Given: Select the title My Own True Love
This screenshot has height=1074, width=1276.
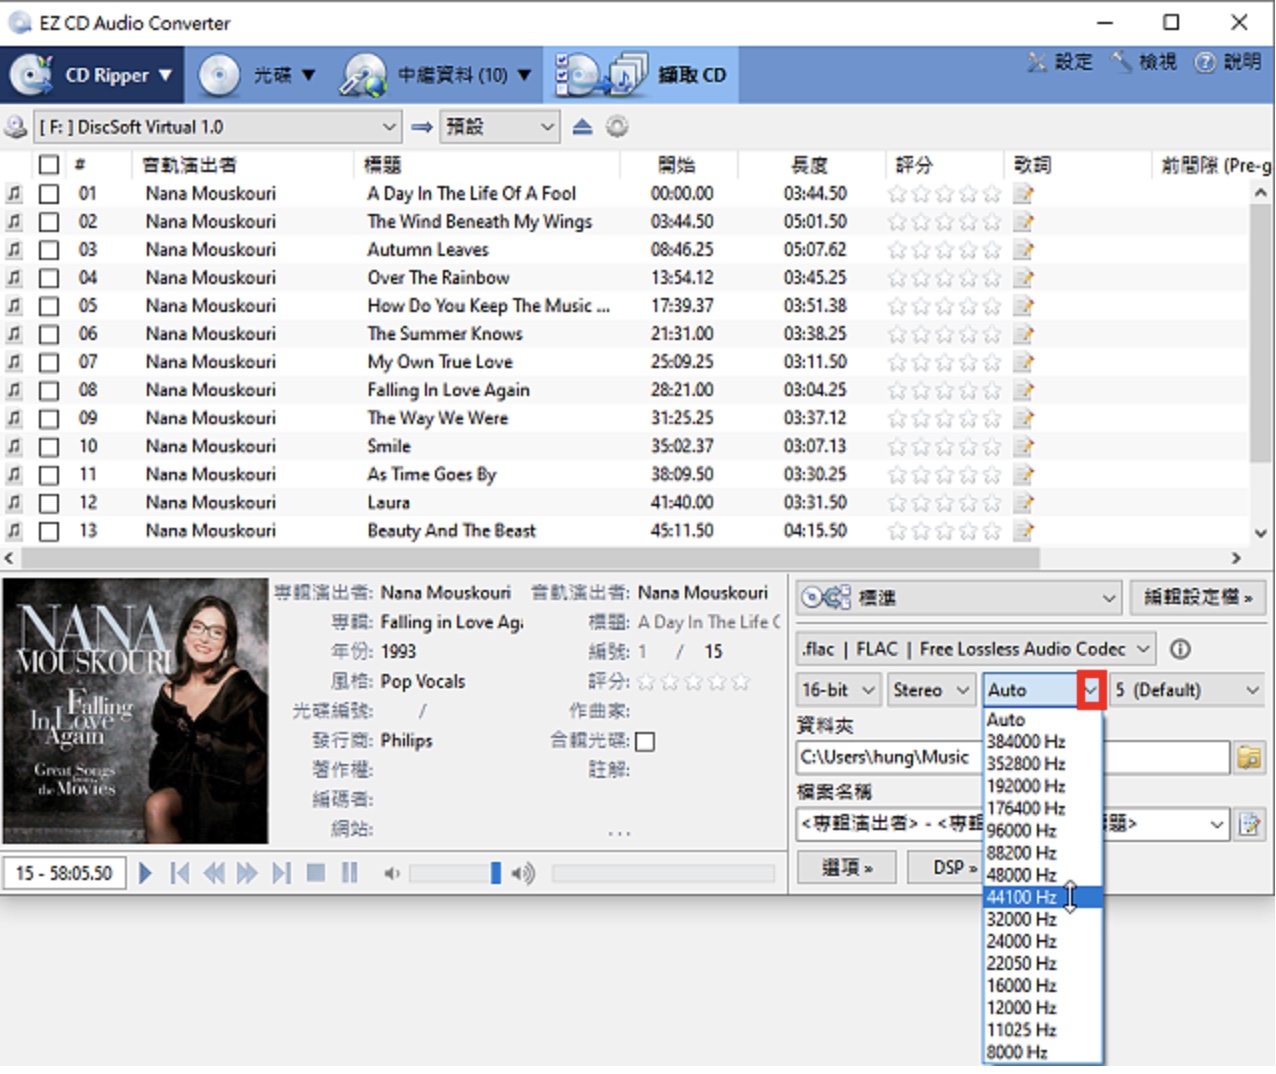Looking at the screenshot, I should click(440, 362).
